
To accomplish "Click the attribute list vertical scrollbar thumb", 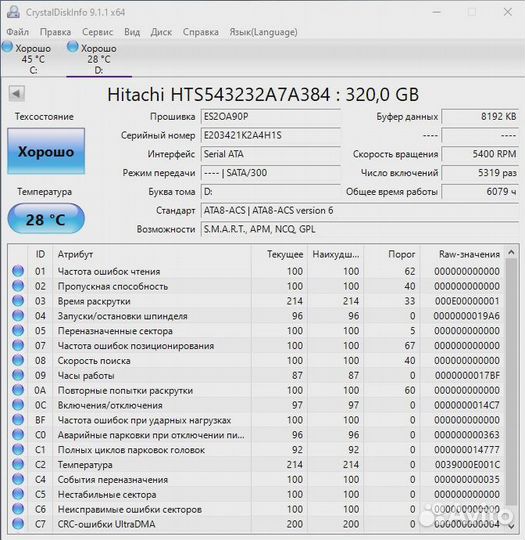I will [x=512, y=382].
